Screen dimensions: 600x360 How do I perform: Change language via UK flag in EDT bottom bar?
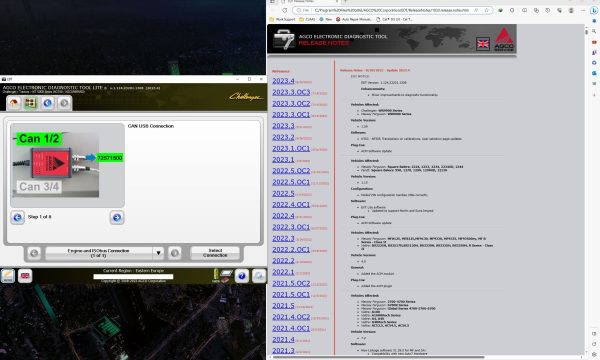[x=25, y=275]
